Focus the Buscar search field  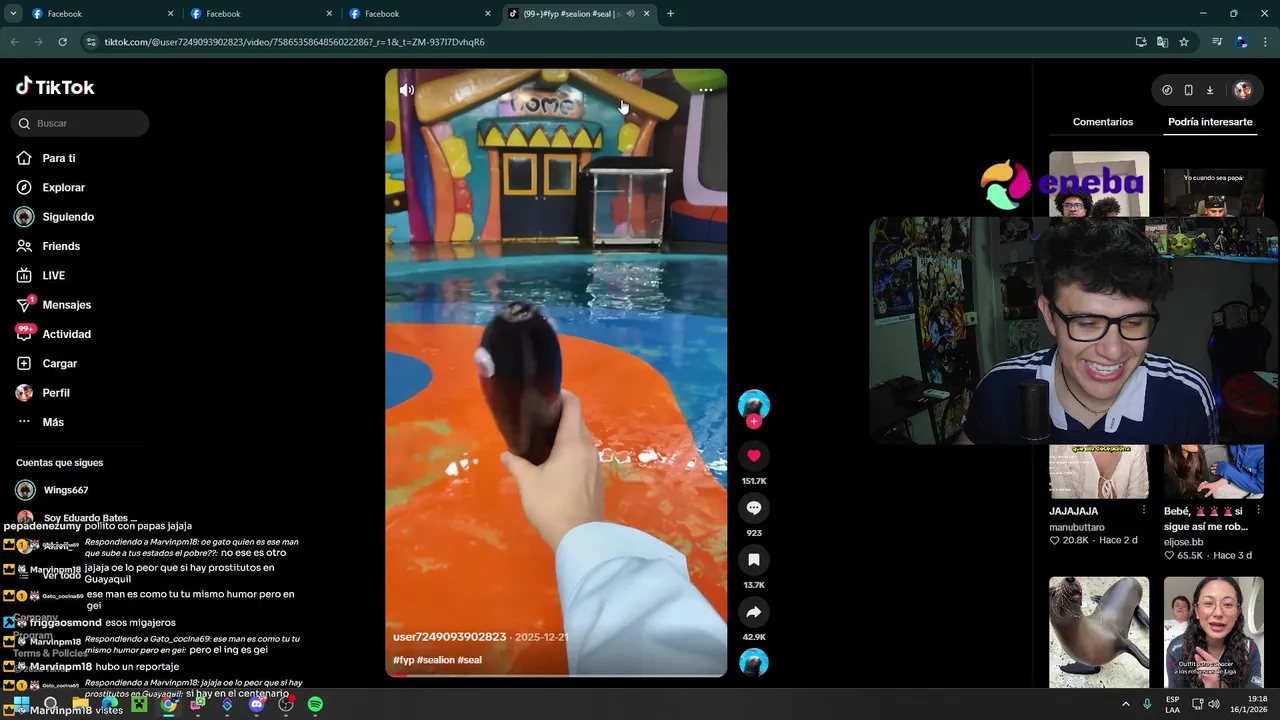[x=80, y=123]
